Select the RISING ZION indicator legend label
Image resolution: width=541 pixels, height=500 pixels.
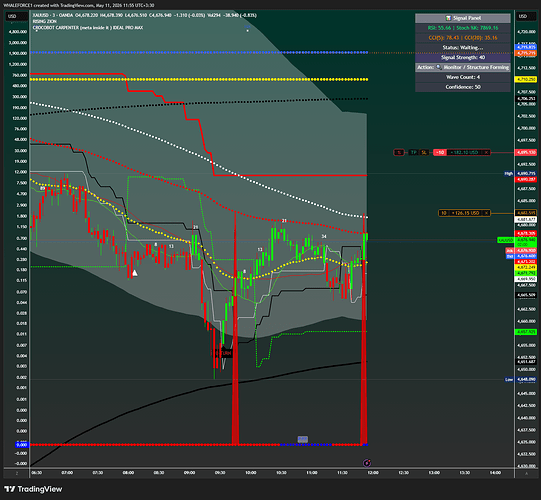point(45,21)
